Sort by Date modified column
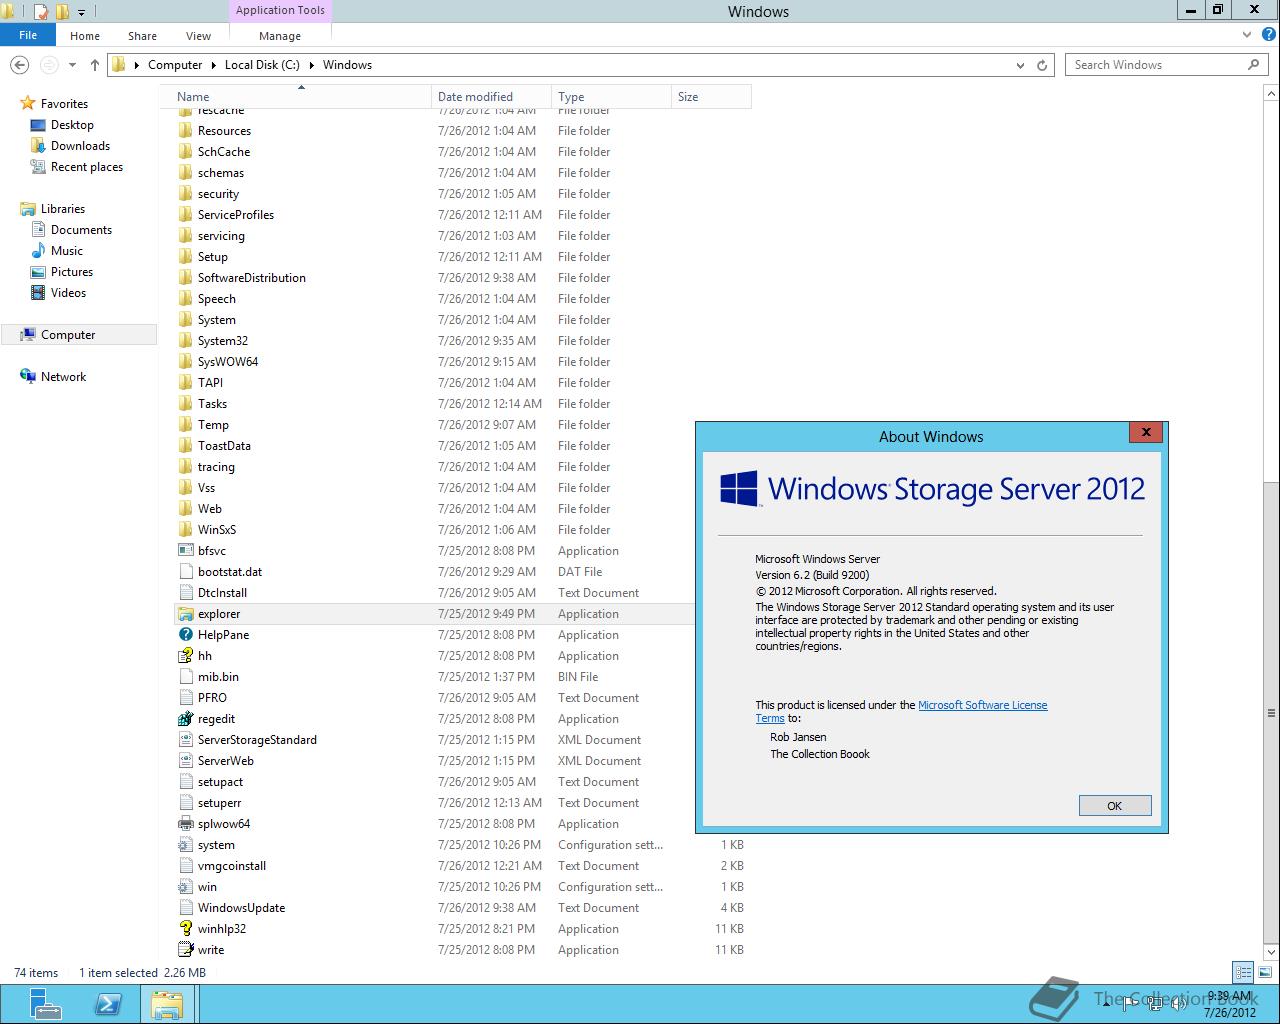 pos(492,97)
